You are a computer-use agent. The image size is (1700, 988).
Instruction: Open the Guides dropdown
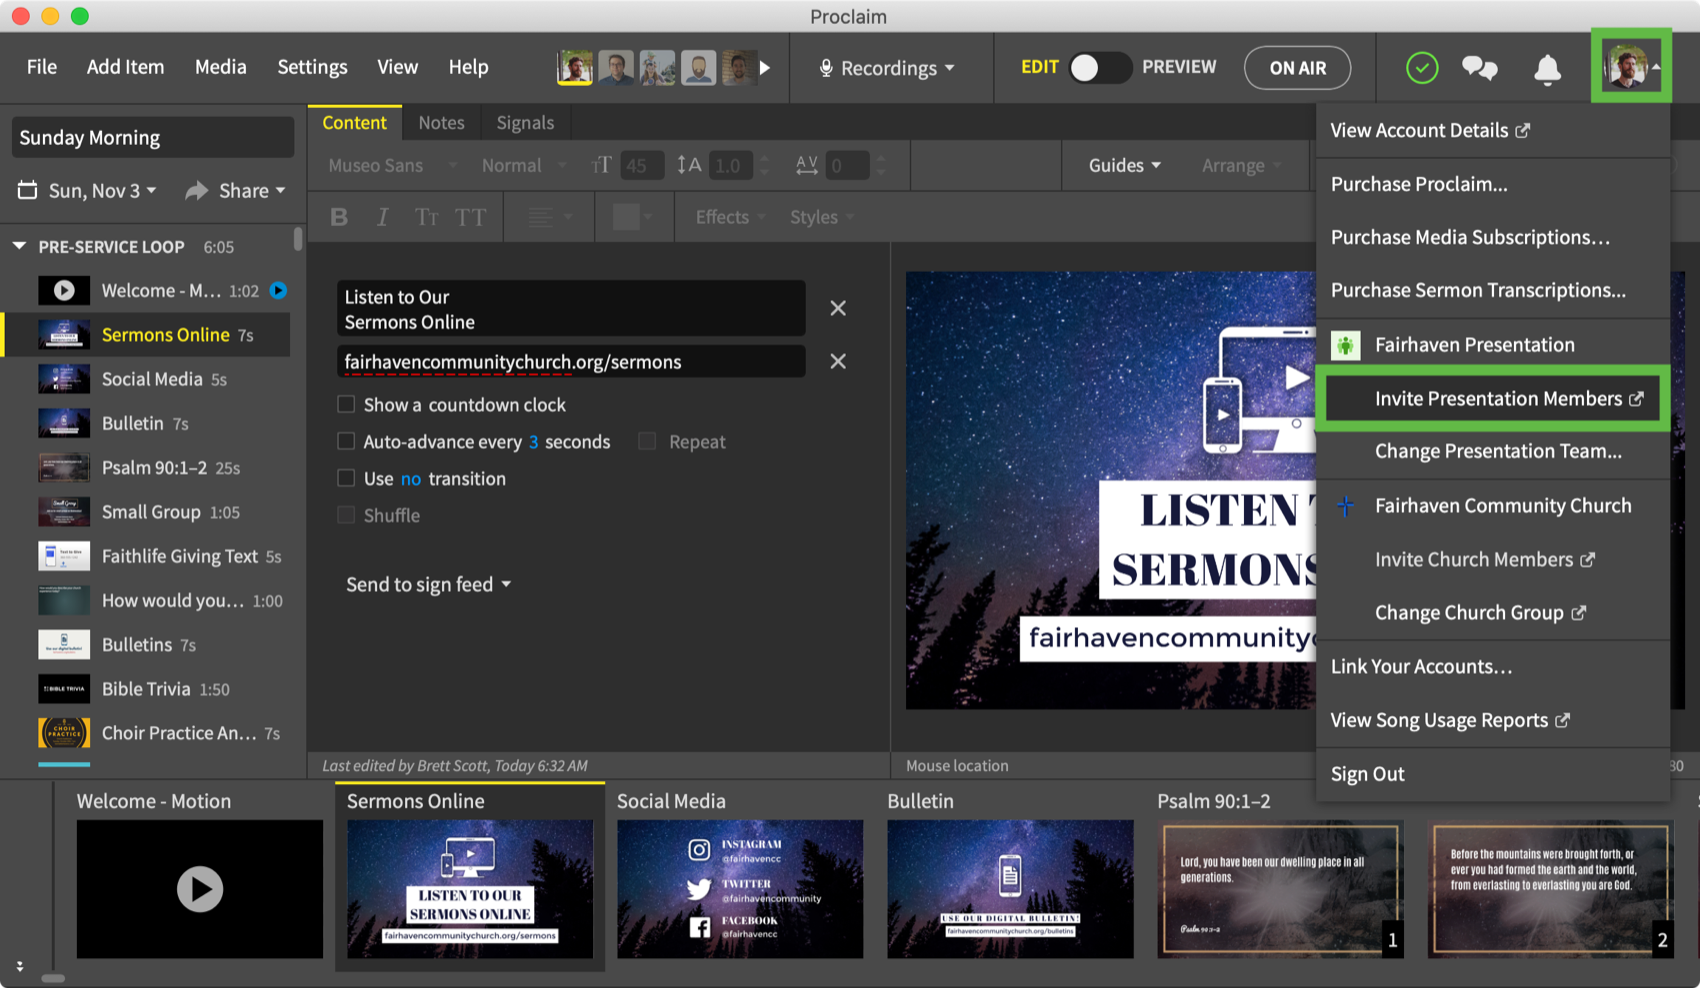(1125, 165)
